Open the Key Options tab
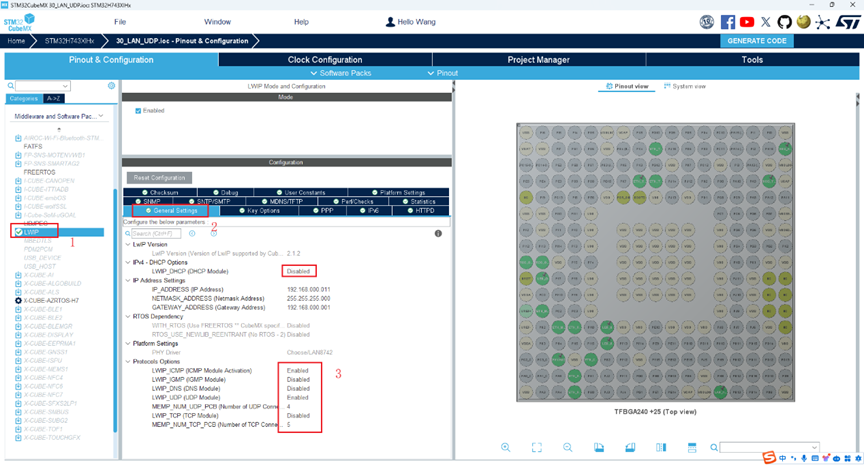The height and width of the screenshot is (465, 864). point(259,210)
